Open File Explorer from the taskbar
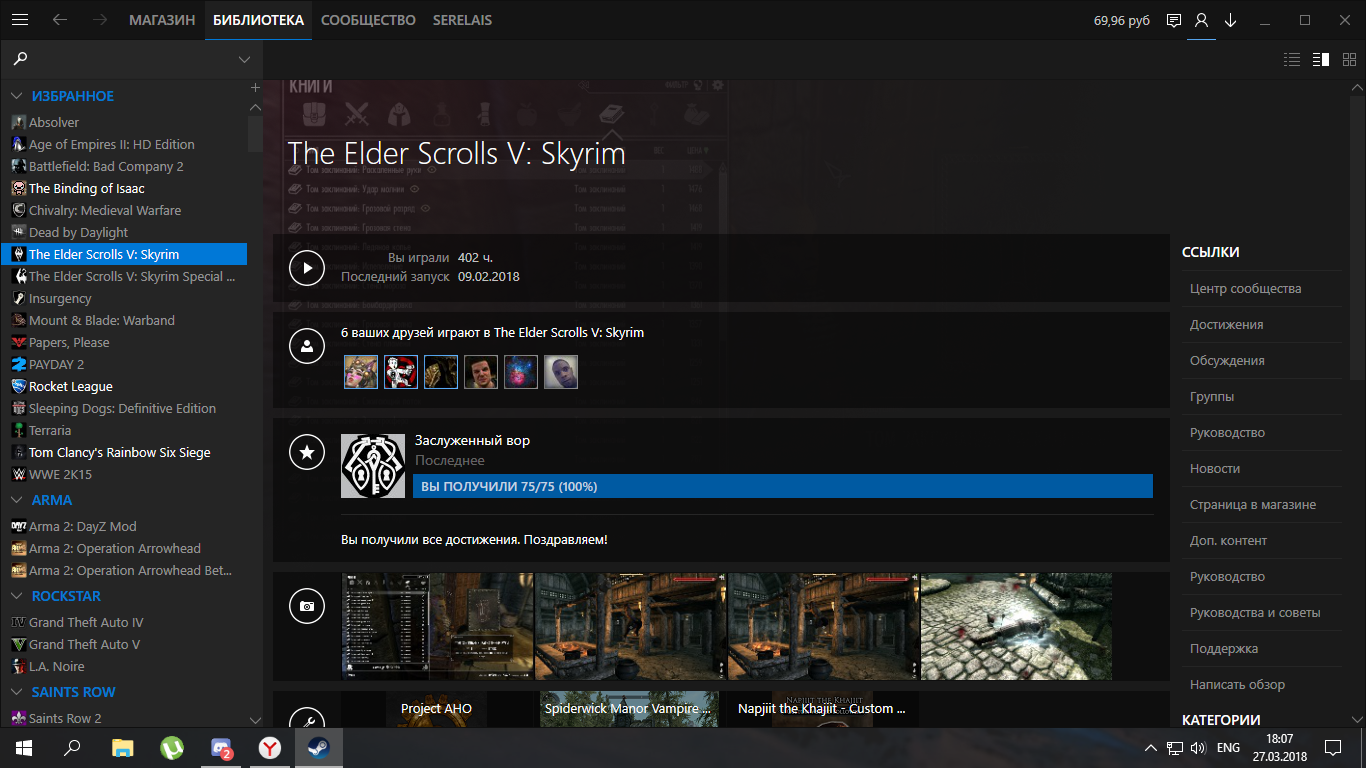The height and width of the screenshot is (768, 1366). pyautogui.click(x=122, y=747)
